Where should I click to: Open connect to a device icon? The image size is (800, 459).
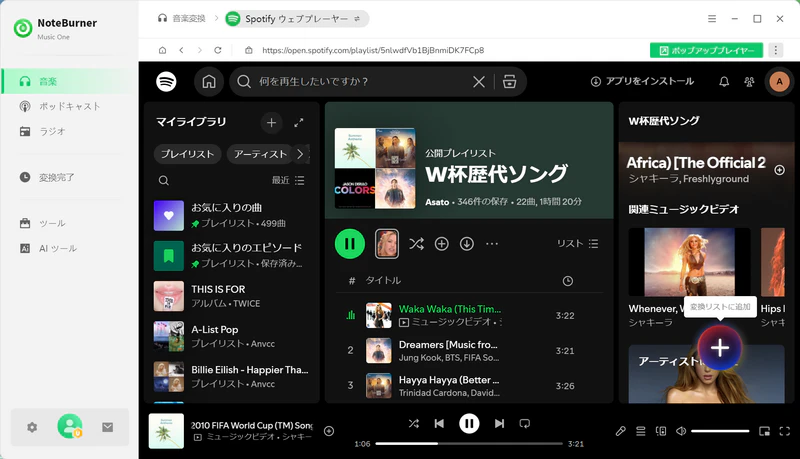pyautogui.click(x=661, y=431)
